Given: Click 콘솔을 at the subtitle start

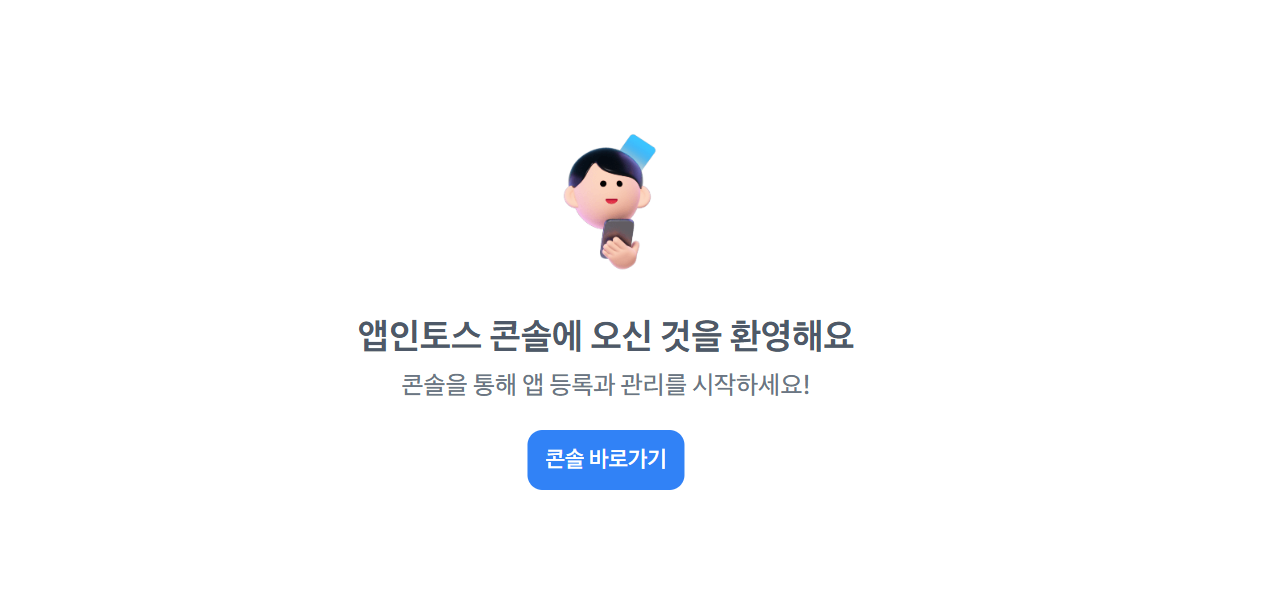Looking at the screenshot, I should click(x=434, y=385).
